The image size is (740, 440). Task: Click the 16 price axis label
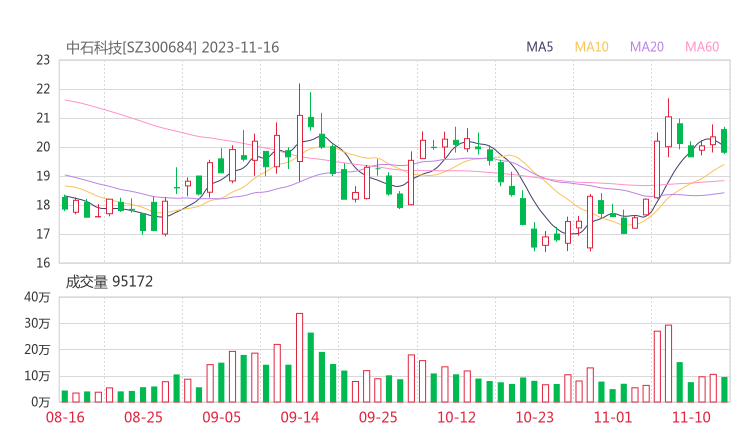click(x=43, y=263)
